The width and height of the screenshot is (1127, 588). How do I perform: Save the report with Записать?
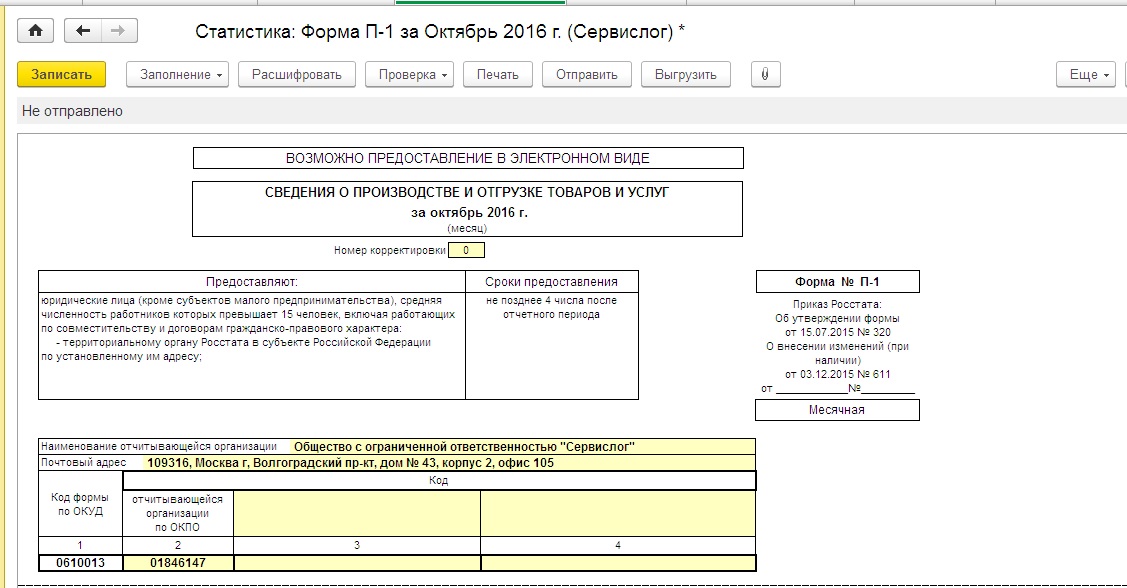click(x=62, y=75)
